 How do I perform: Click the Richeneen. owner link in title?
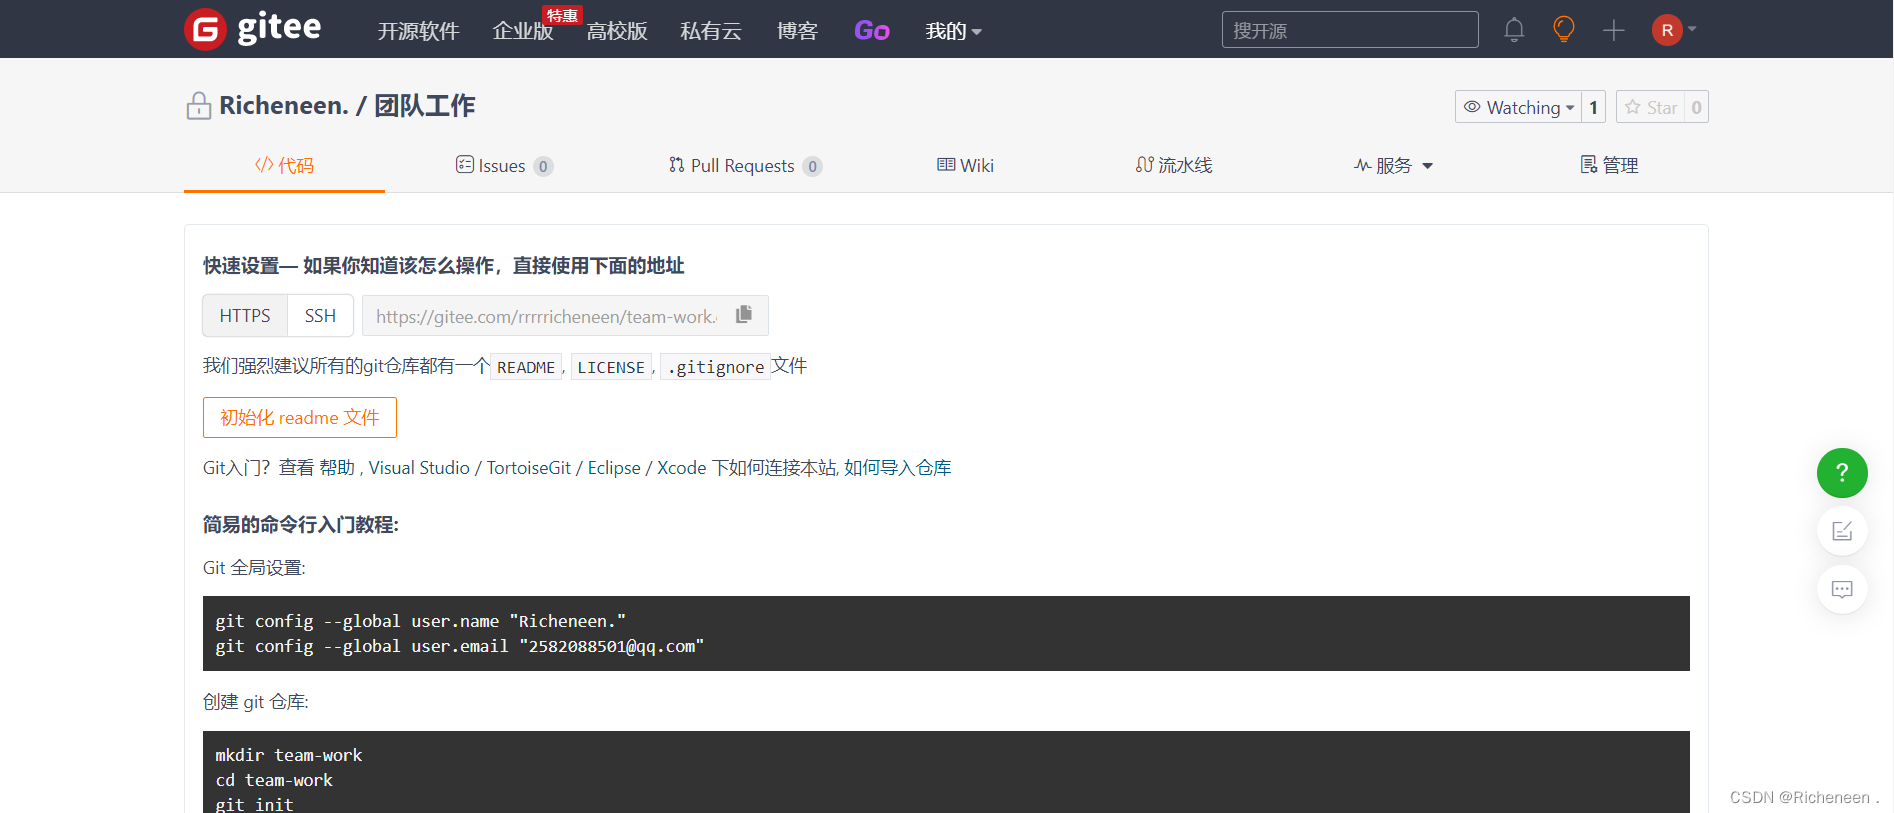284,105
